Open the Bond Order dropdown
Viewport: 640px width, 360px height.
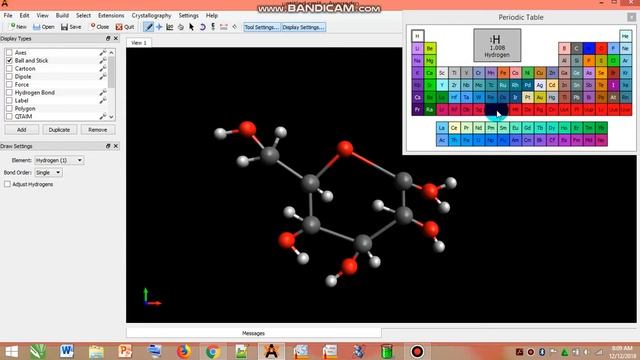click(48, 173)
